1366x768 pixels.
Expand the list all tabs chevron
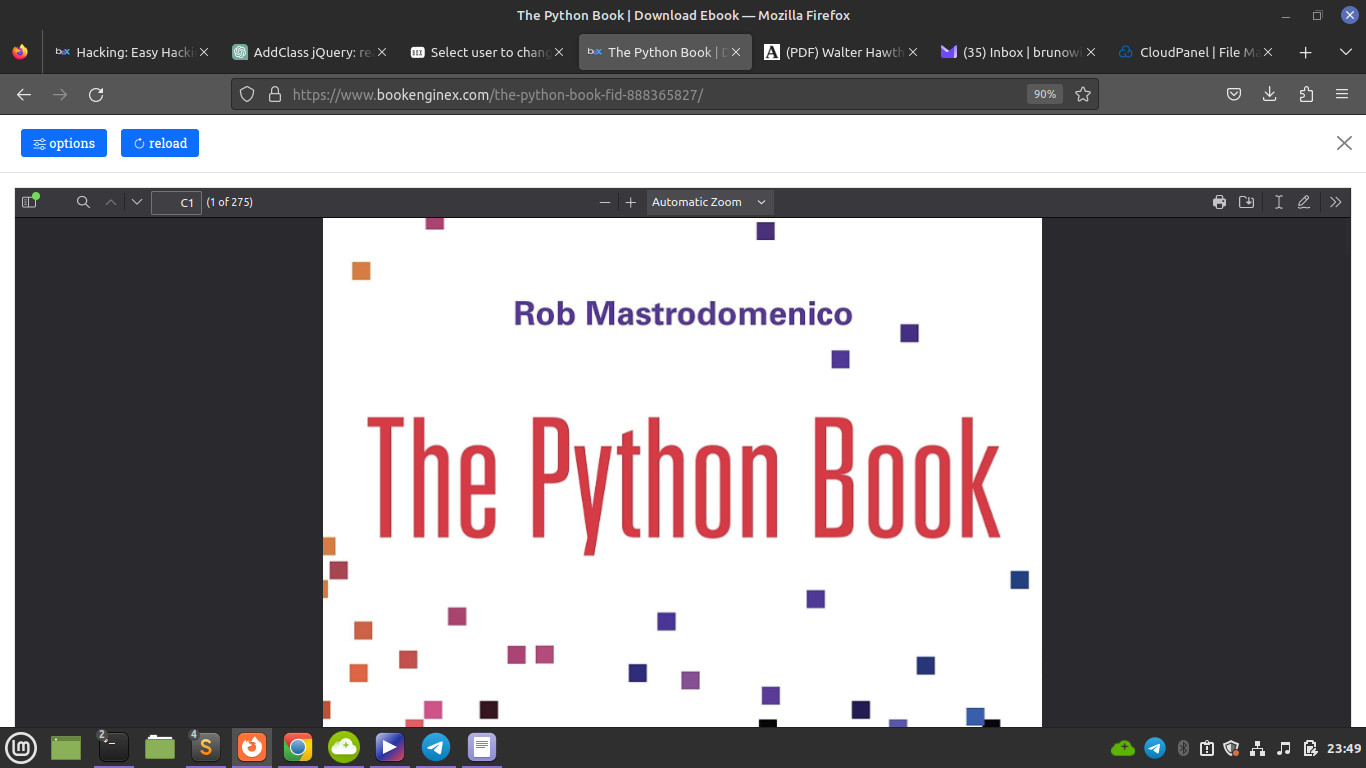(1345, 52)
